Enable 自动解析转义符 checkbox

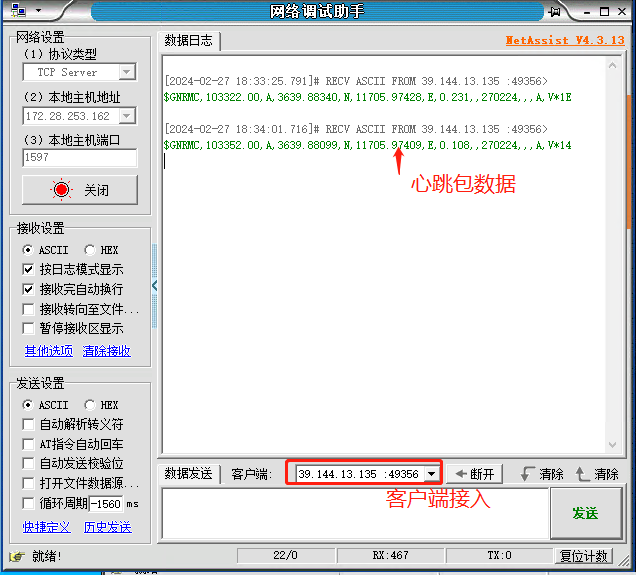[28, 425]
